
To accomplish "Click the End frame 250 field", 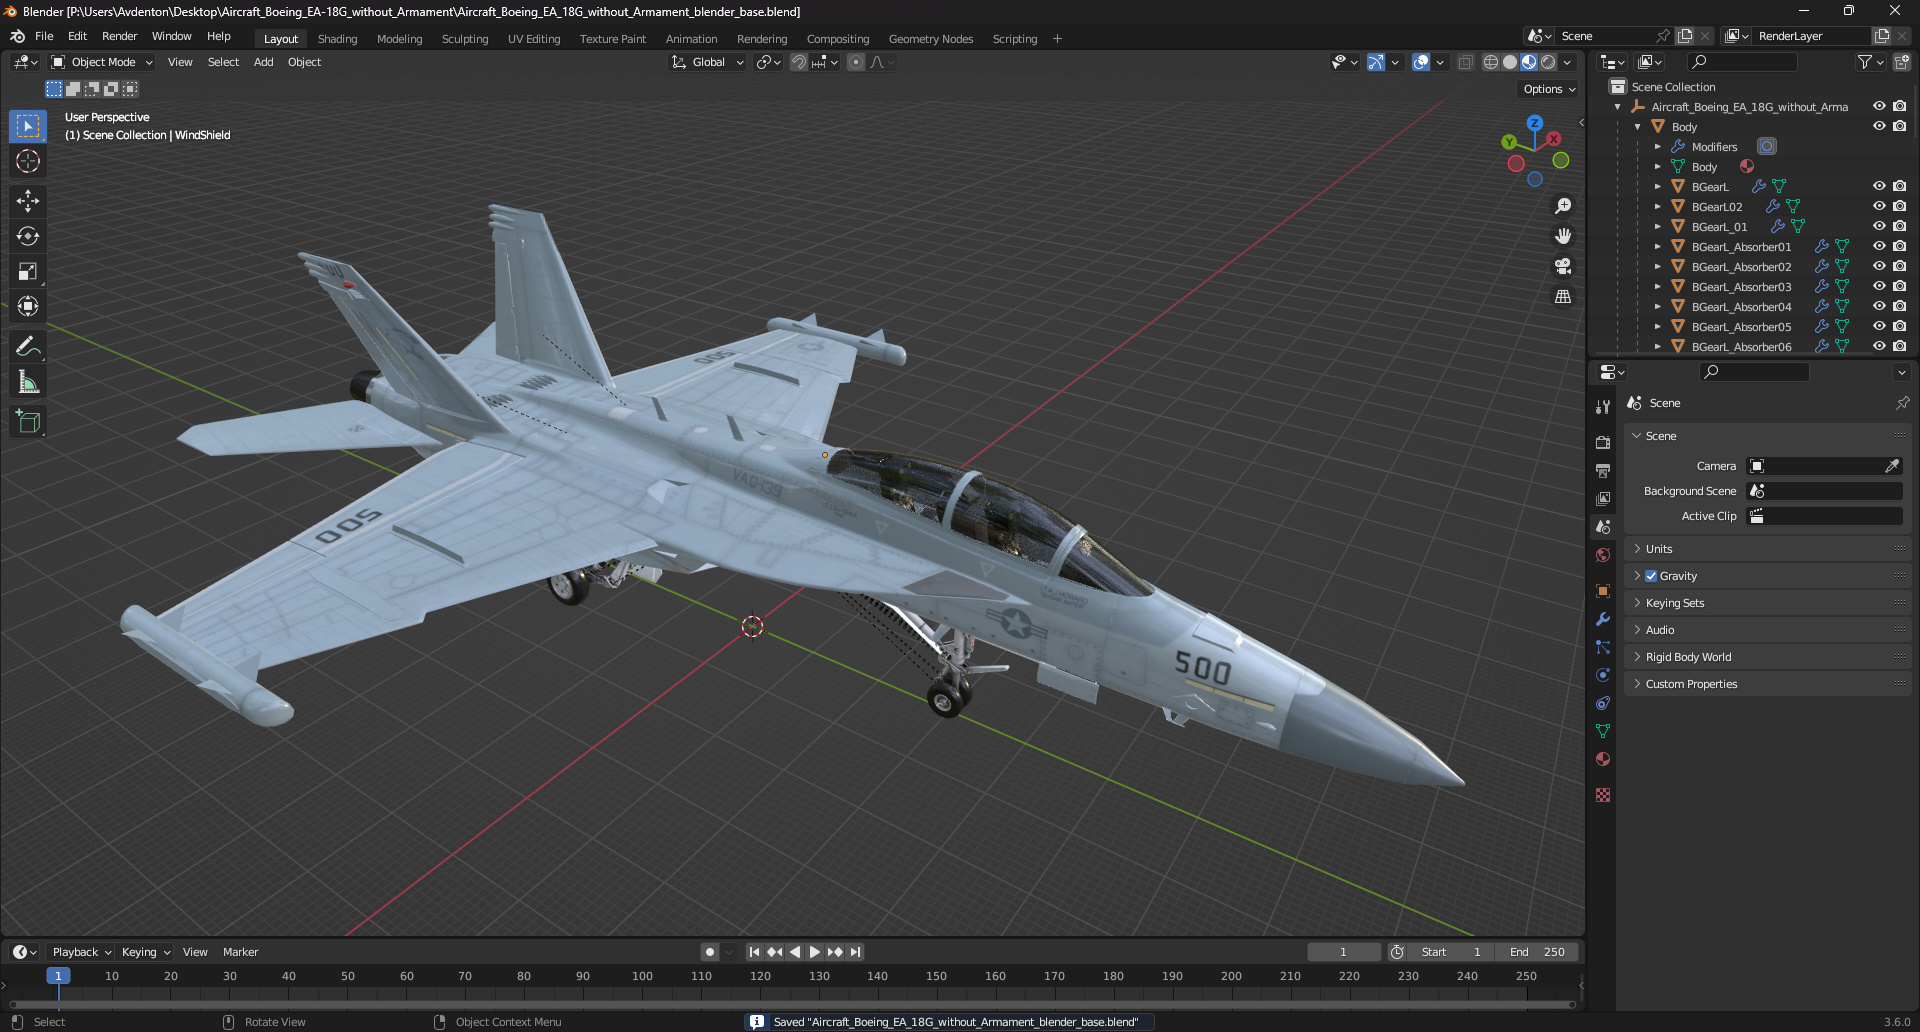I will click(x=1538, y=952).
